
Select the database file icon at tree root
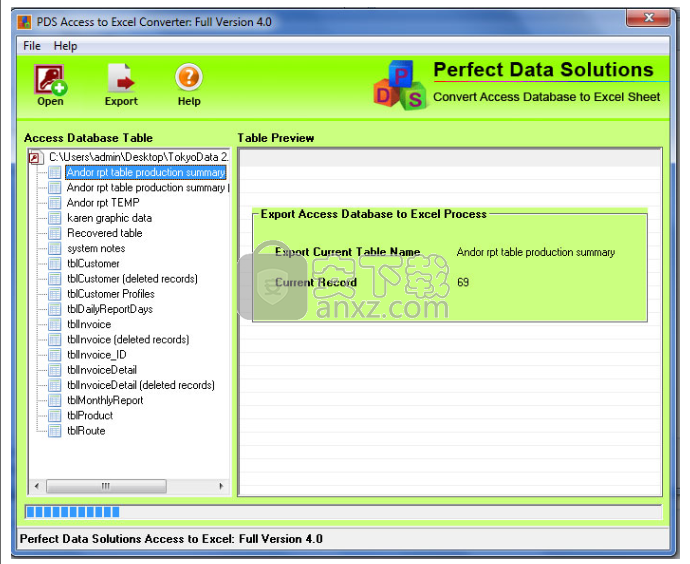pos(36,157)
